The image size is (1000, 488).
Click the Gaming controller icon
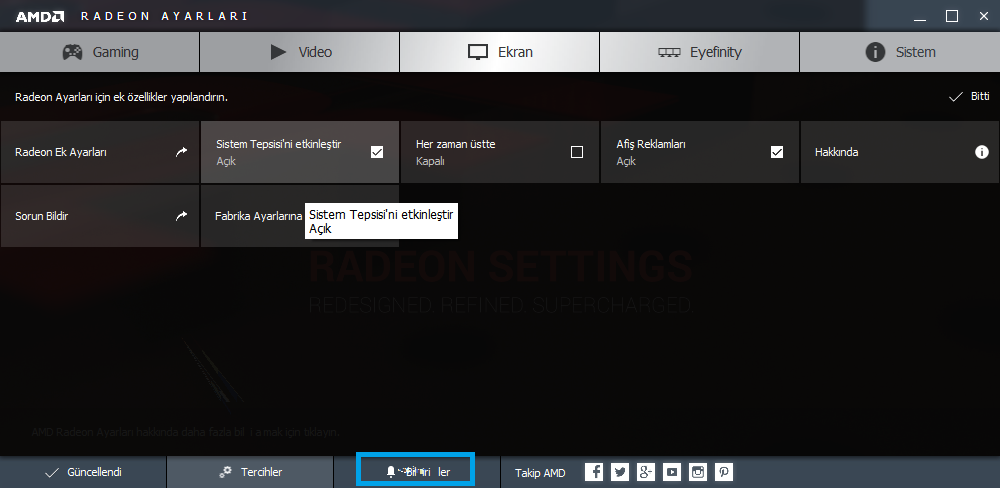(x=72, y=52)
